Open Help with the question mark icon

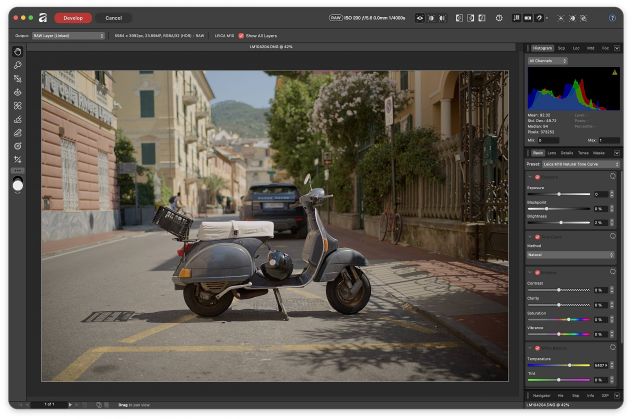pos(612,18)
